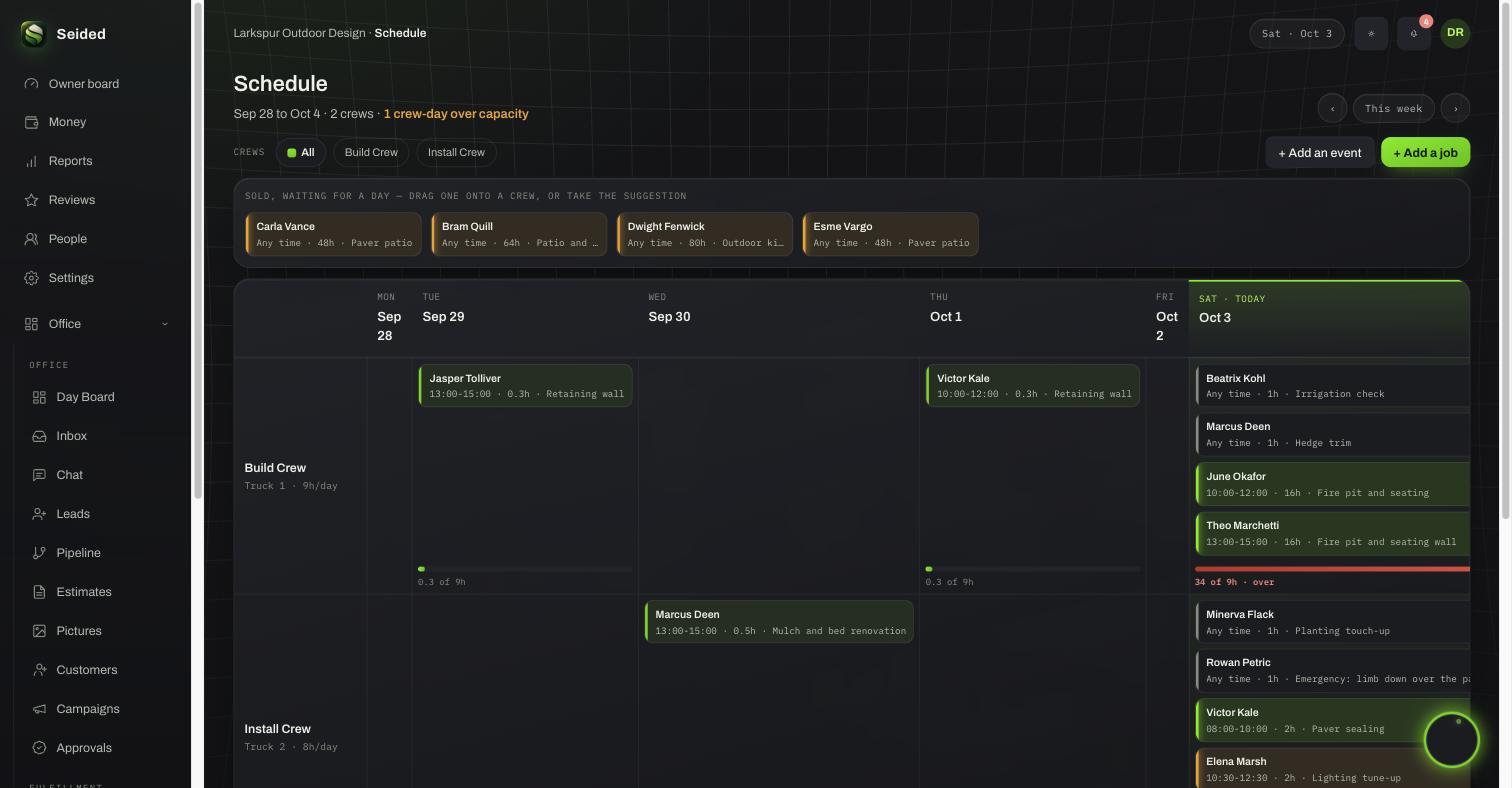
Task: Open the DR user avatar menu
Action: [1455, 33]
